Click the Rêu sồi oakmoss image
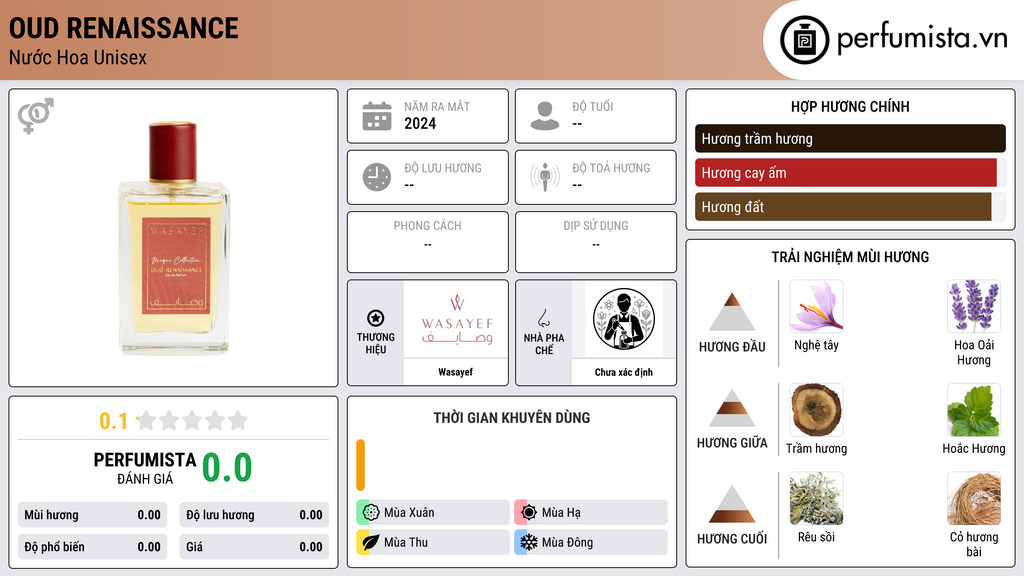Screen dimensions: 1024x576 click(816, 498)
